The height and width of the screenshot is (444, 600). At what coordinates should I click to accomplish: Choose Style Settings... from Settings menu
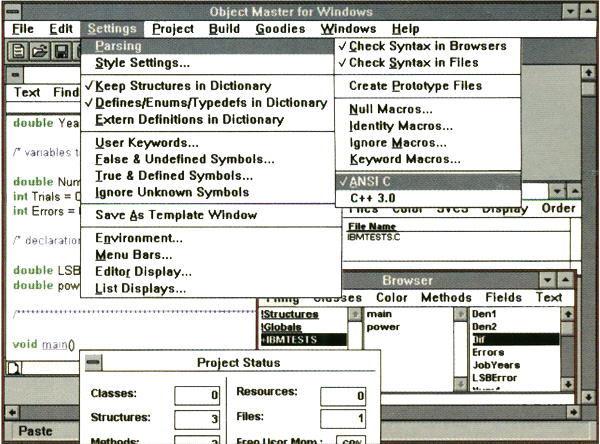pos(142,63)
